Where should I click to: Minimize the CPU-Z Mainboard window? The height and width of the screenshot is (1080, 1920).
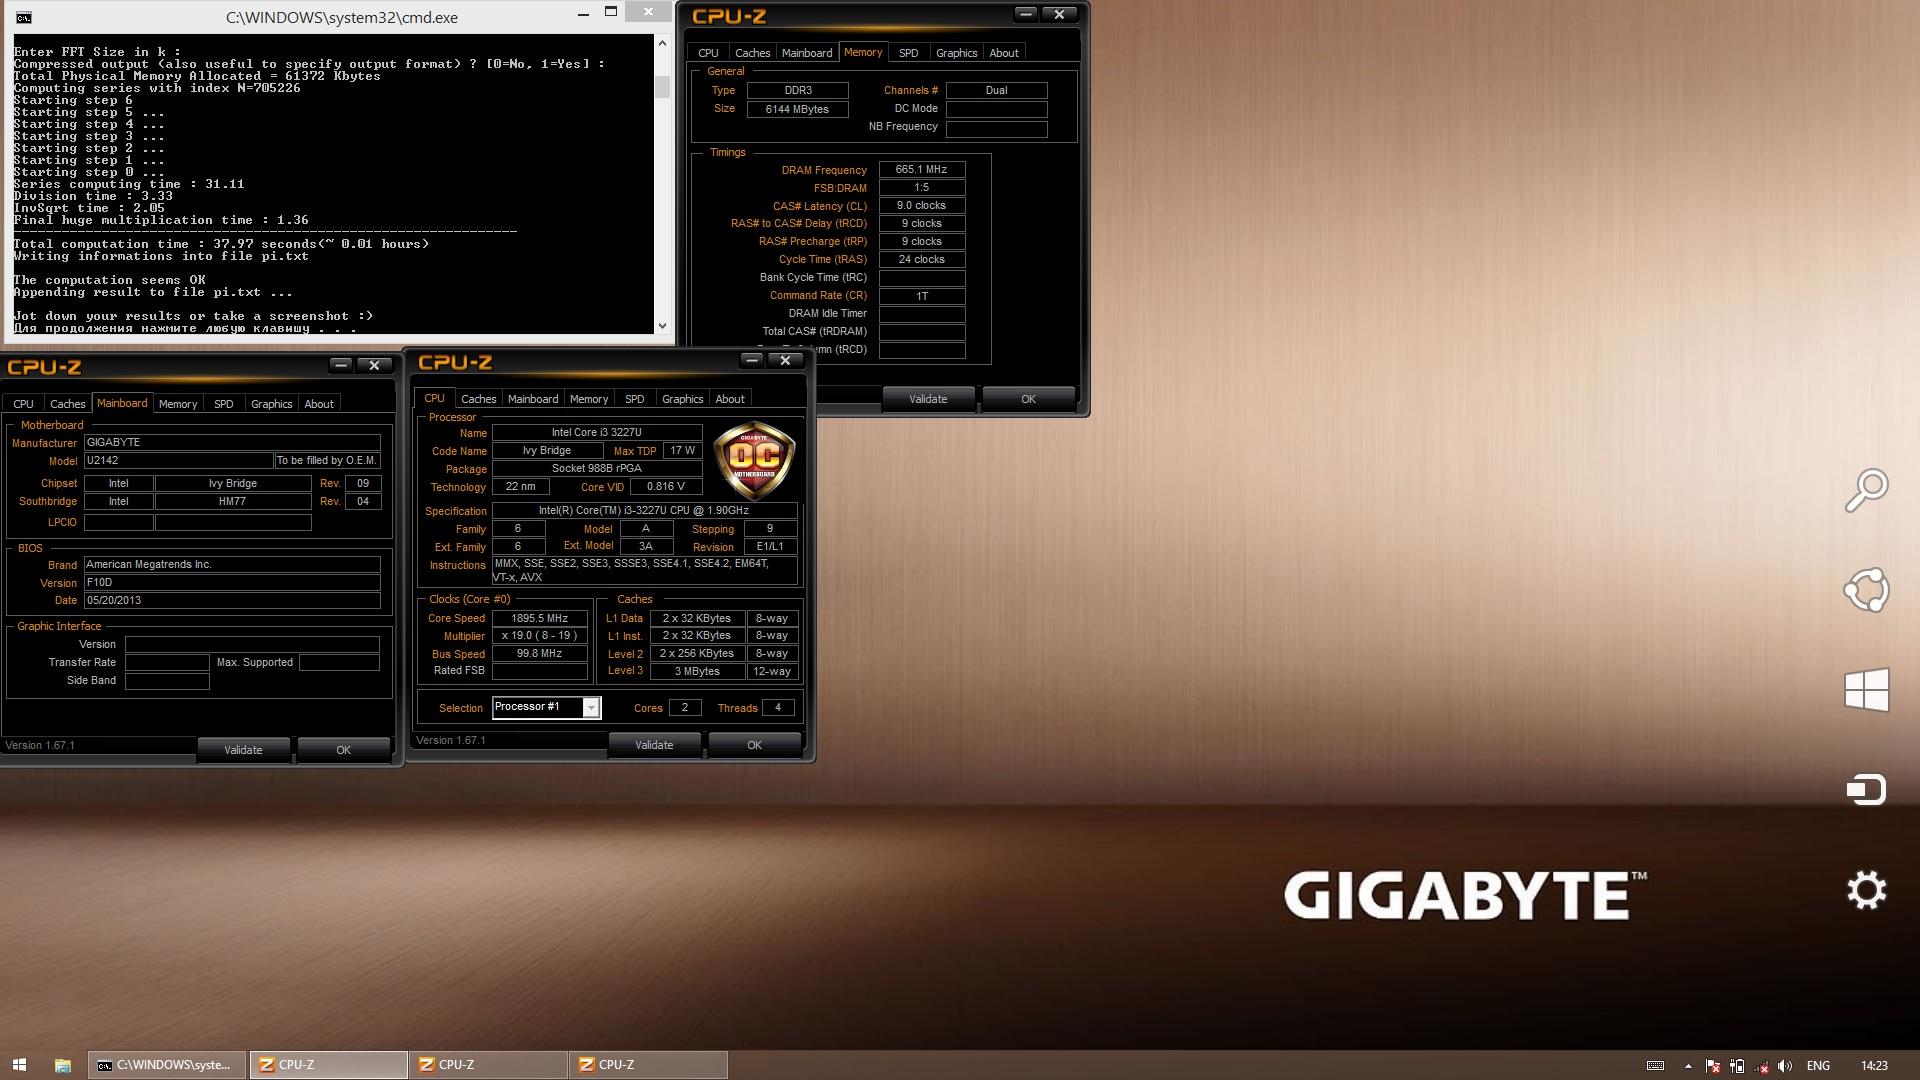[x=340, y=365]
